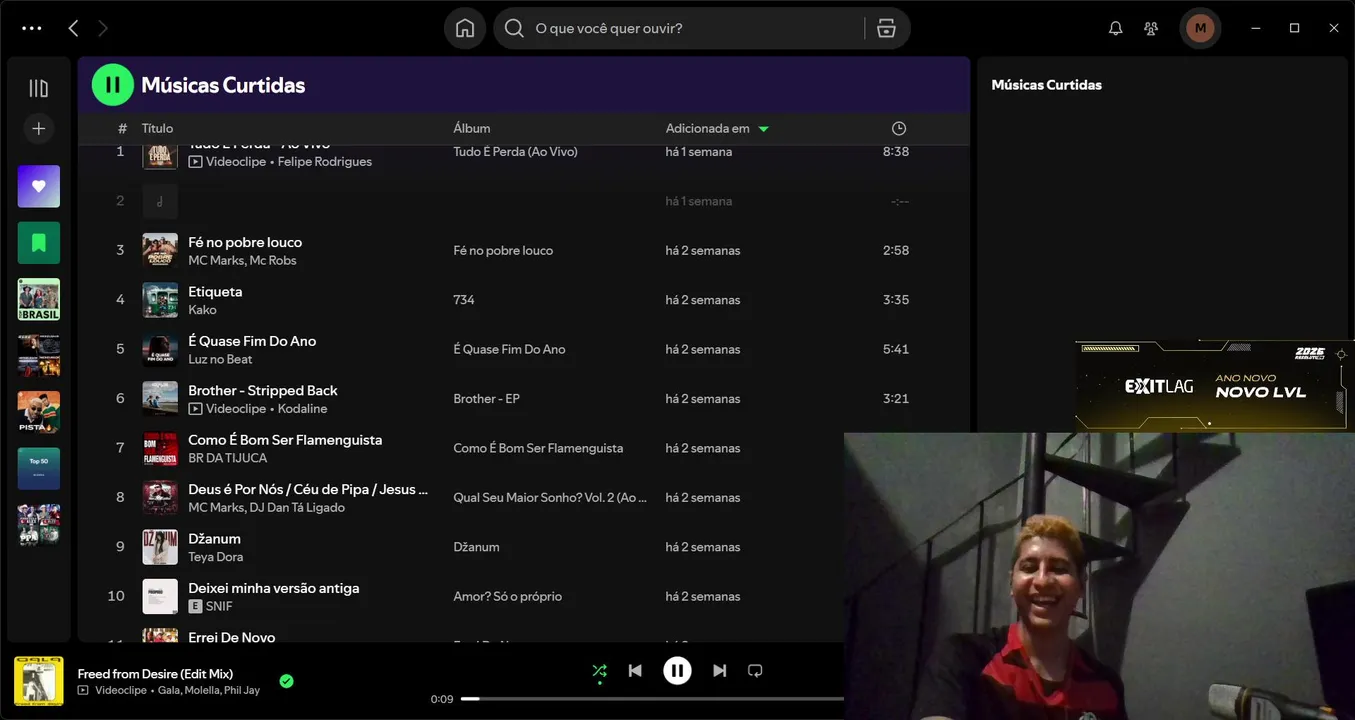The image size is (1355, 720).
Task: Select the song Fé no pobre louco
Action: pos(245,242)
